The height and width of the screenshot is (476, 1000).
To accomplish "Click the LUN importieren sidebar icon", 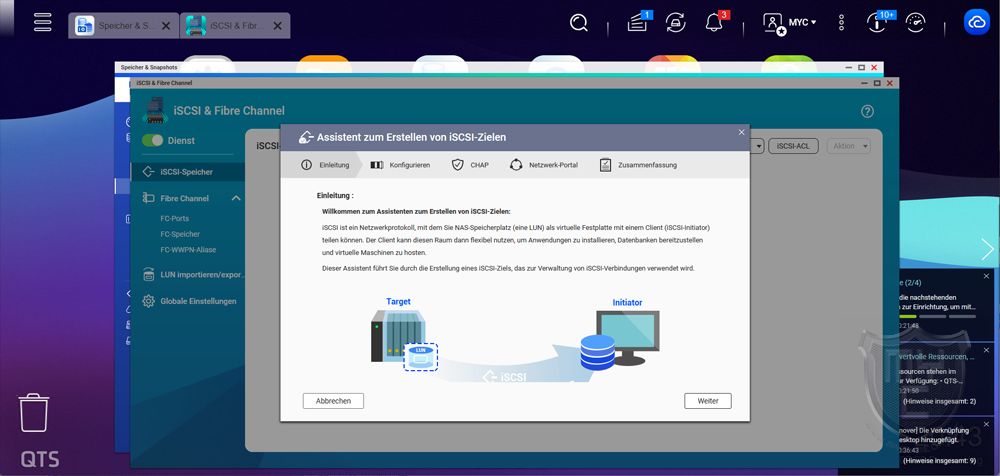I will [x=149, y=275].
